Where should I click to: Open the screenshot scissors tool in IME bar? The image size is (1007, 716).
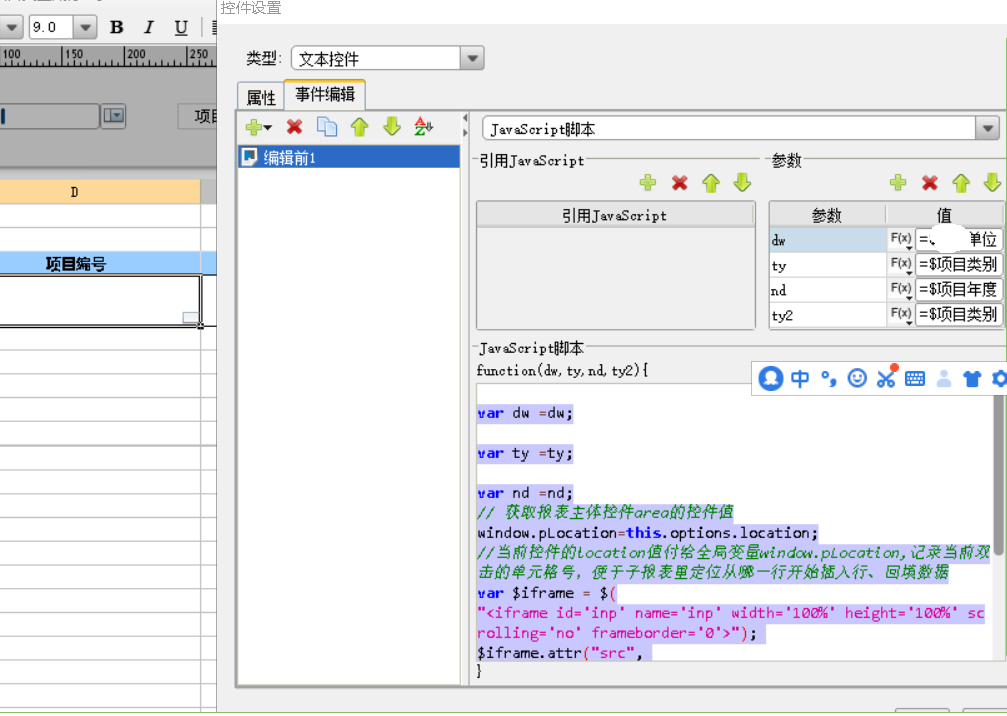(886, 378)
